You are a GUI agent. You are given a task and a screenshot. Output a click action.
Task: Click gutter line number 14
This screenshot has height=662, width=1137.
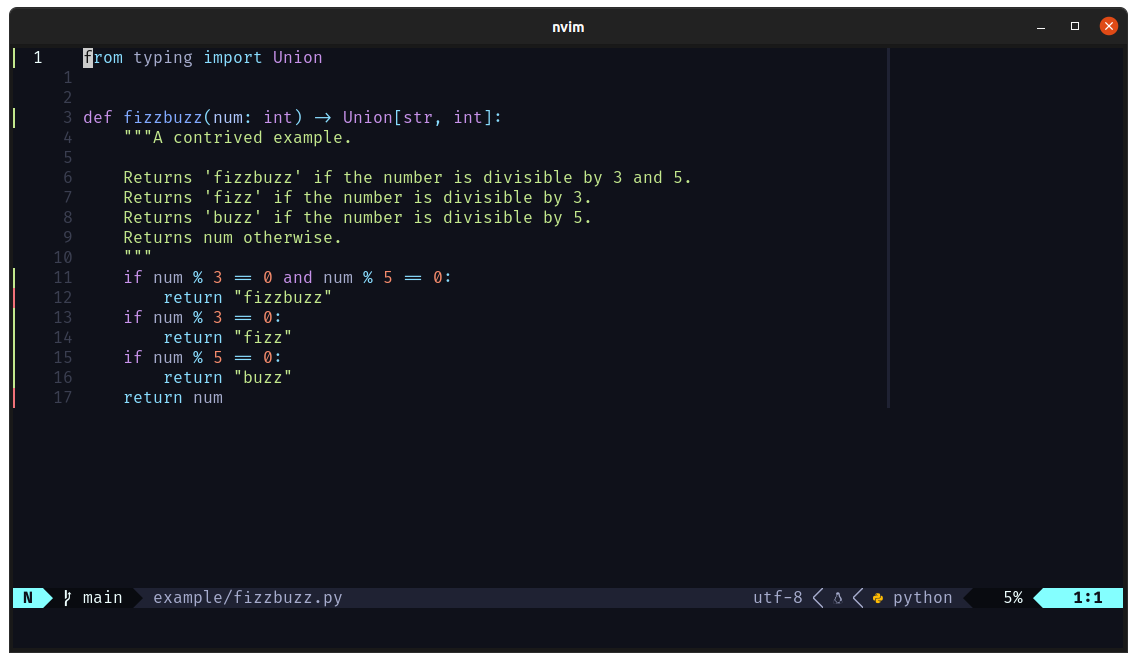coord(63,338)
